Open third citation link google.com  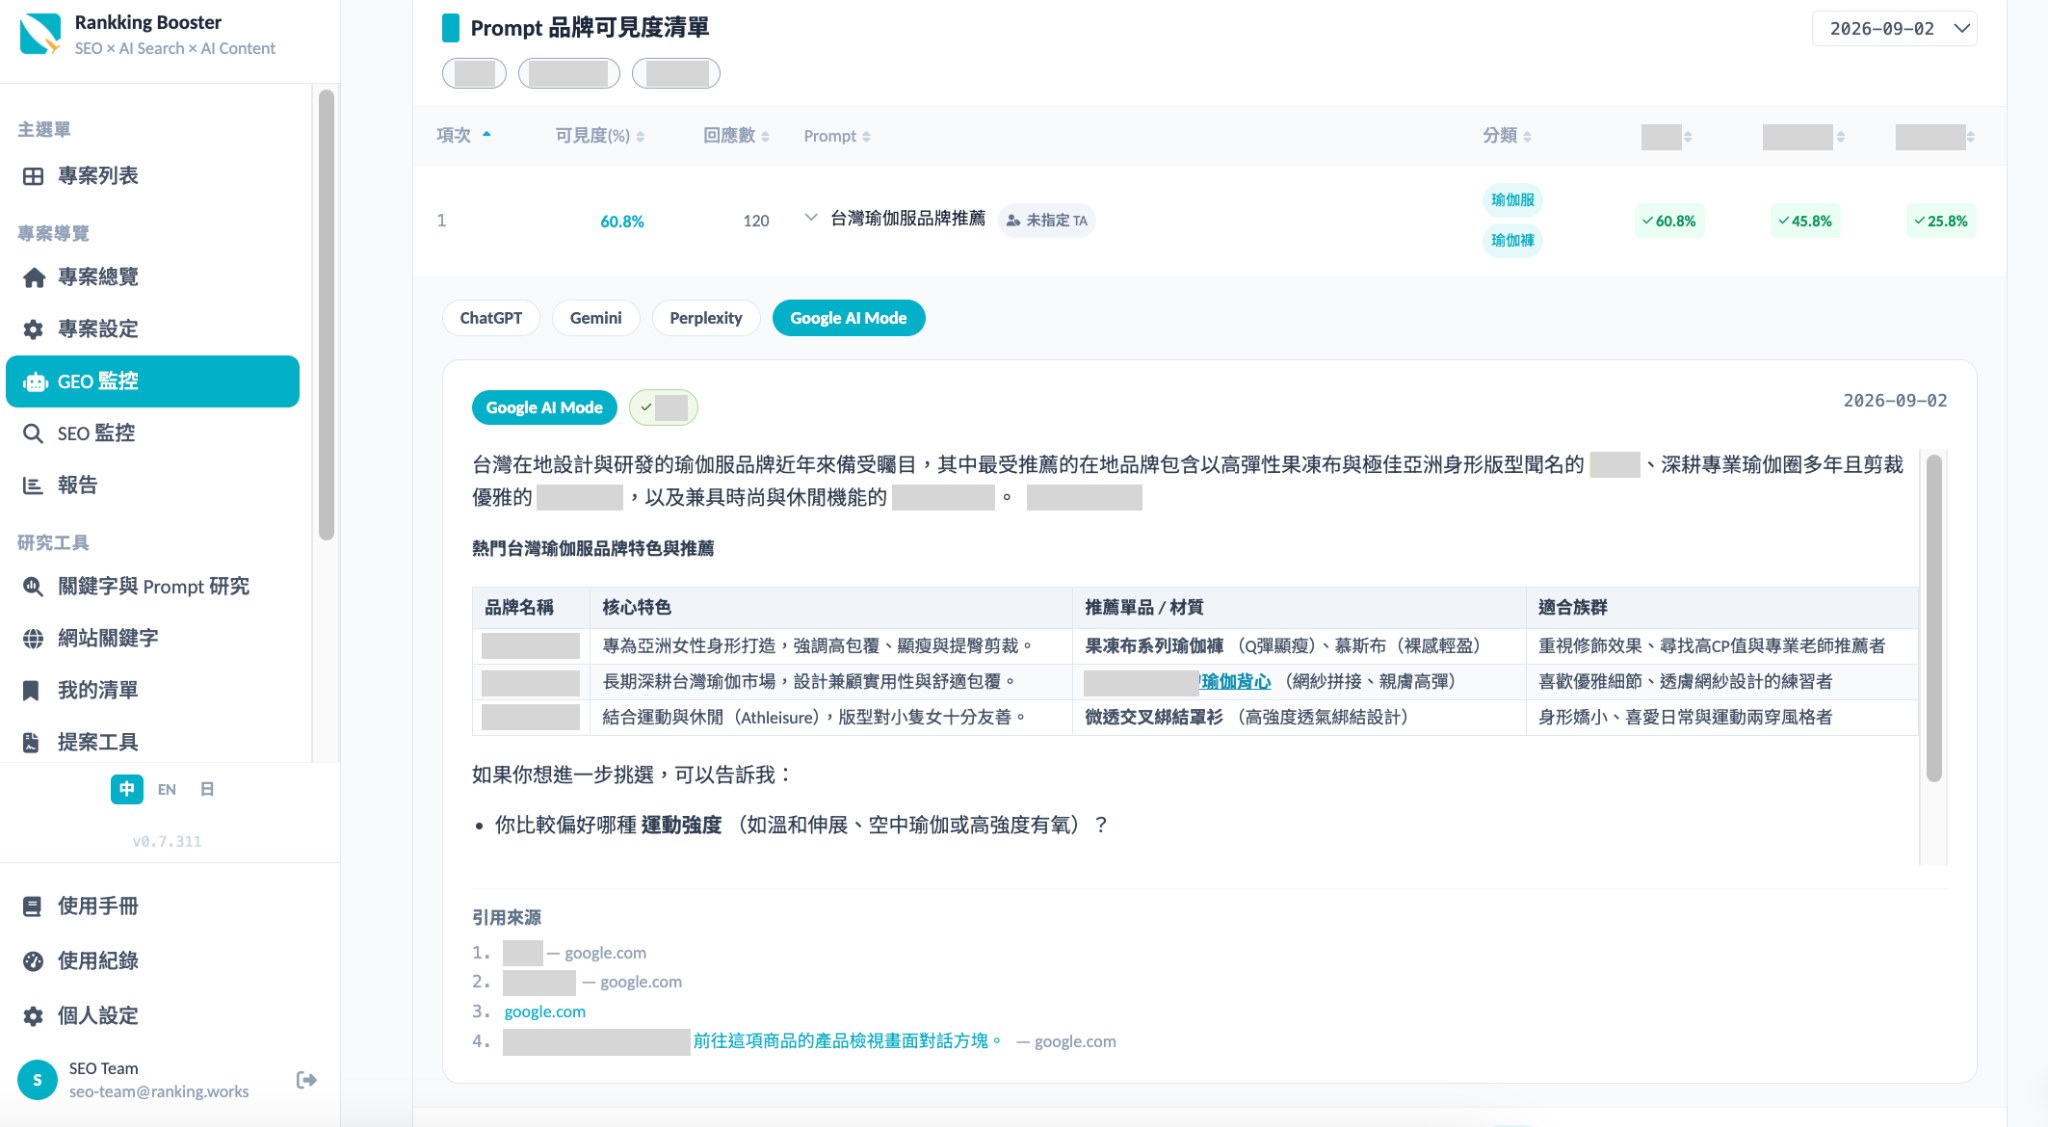point(545,1012)
